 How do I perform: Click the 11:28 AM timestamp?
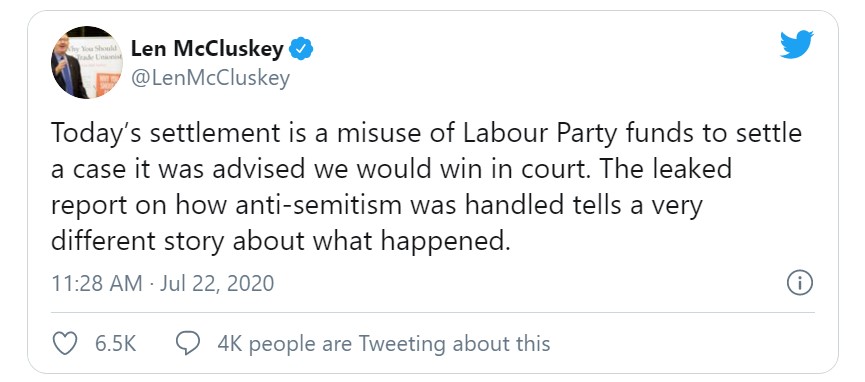[x=97, y=284]
